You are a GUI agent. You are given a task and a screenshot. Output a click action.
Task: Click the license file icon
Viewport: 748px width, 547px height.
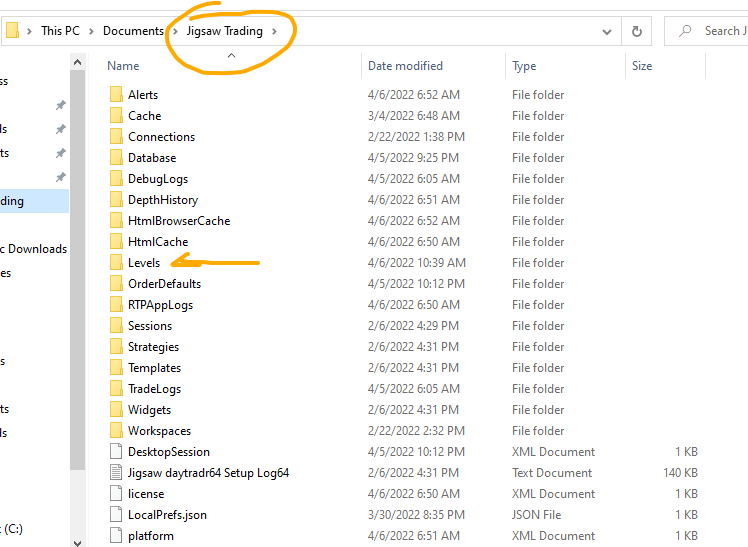116,493
